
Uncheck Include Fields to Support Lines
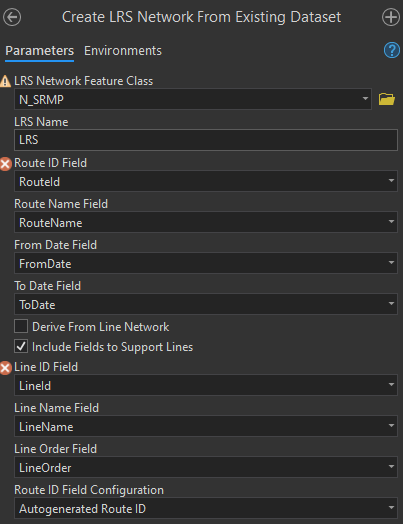click(21, 346)
